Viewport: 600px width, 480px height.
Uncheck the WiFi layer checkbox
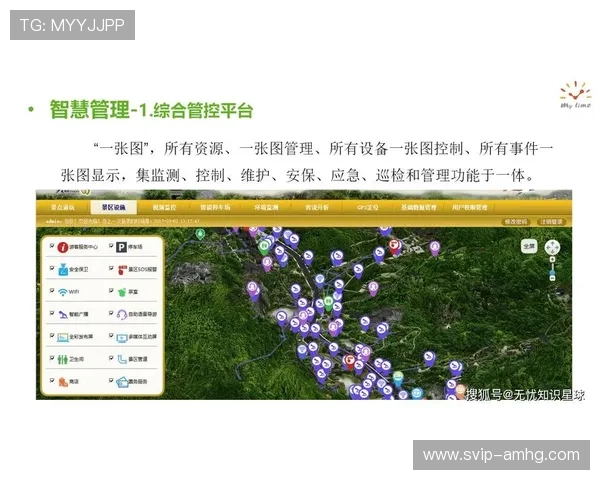click(x=52, y=291)
